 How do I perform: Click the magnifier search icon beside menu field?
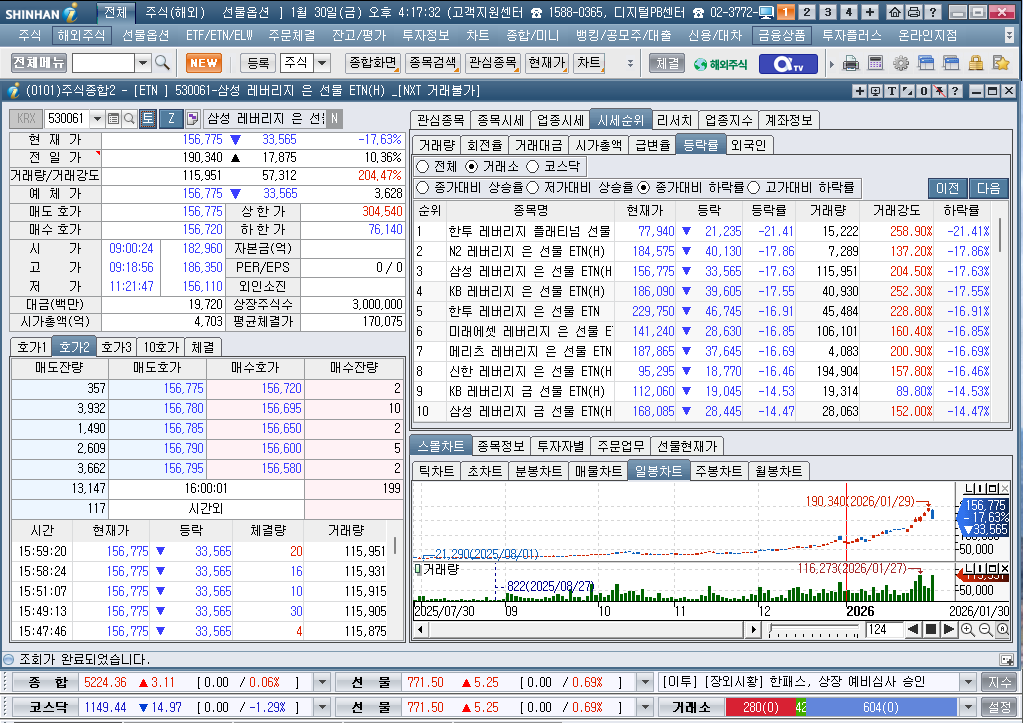coord(162,63)
